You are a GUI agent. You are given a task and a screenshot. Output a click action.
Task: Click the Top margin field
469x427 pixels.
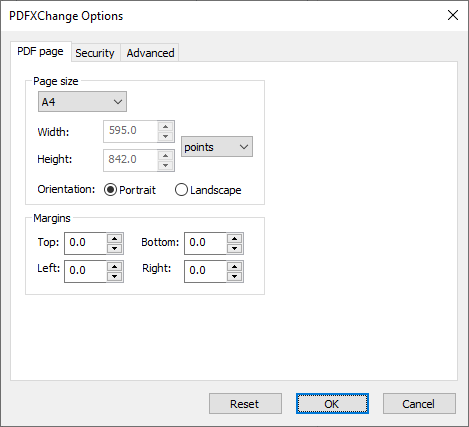click(x=86, y=243)
